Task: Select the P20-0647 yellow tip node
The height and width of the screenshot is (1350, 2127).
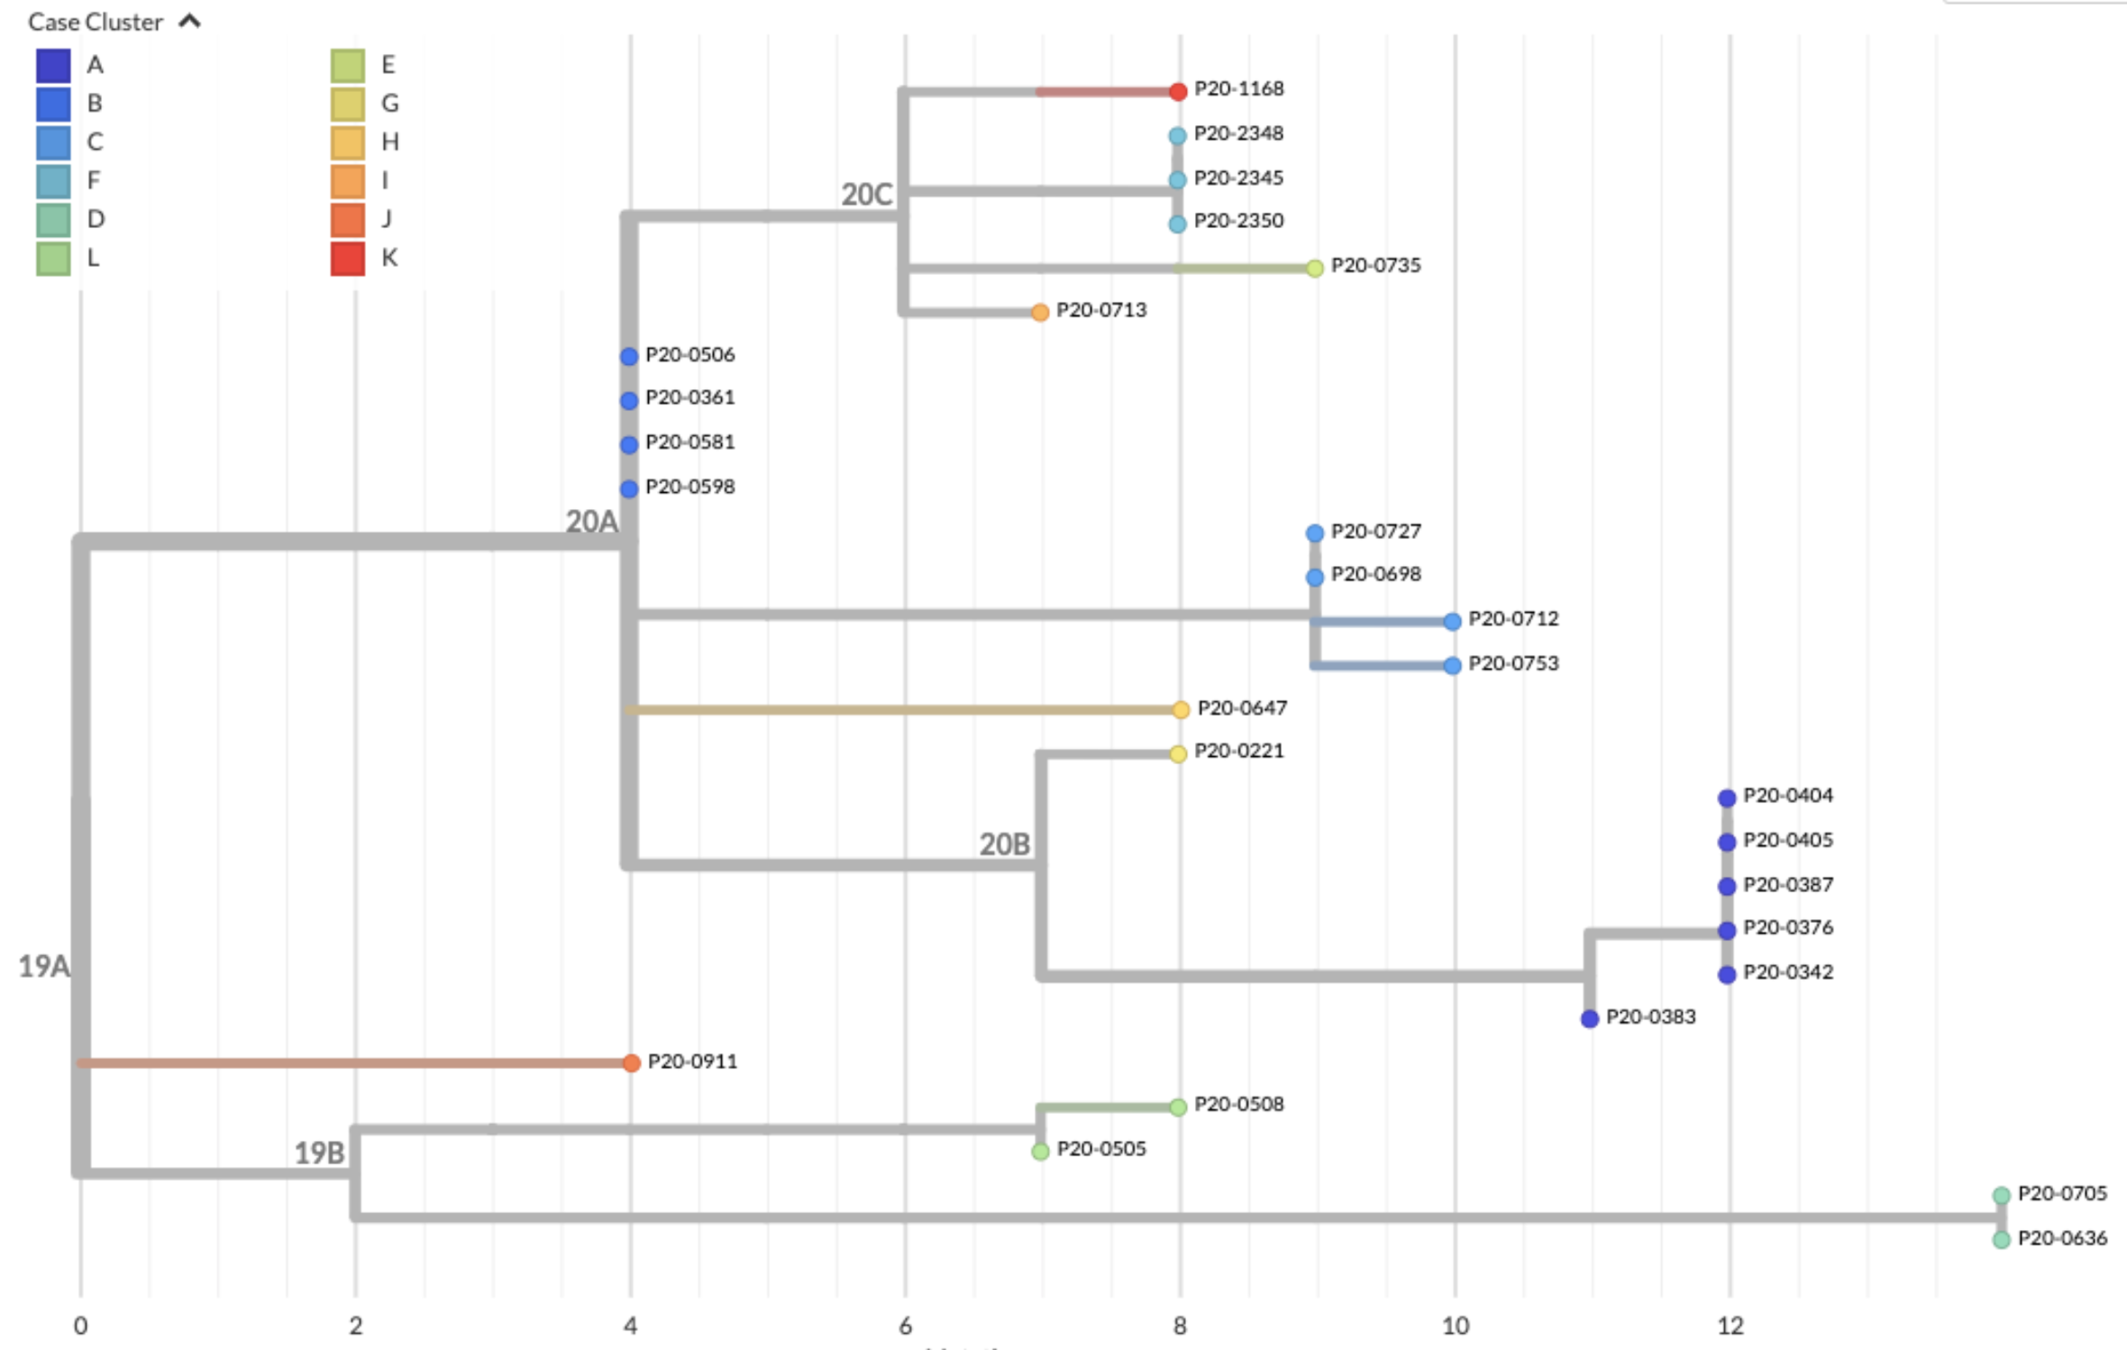Action: coord(1181,710)
